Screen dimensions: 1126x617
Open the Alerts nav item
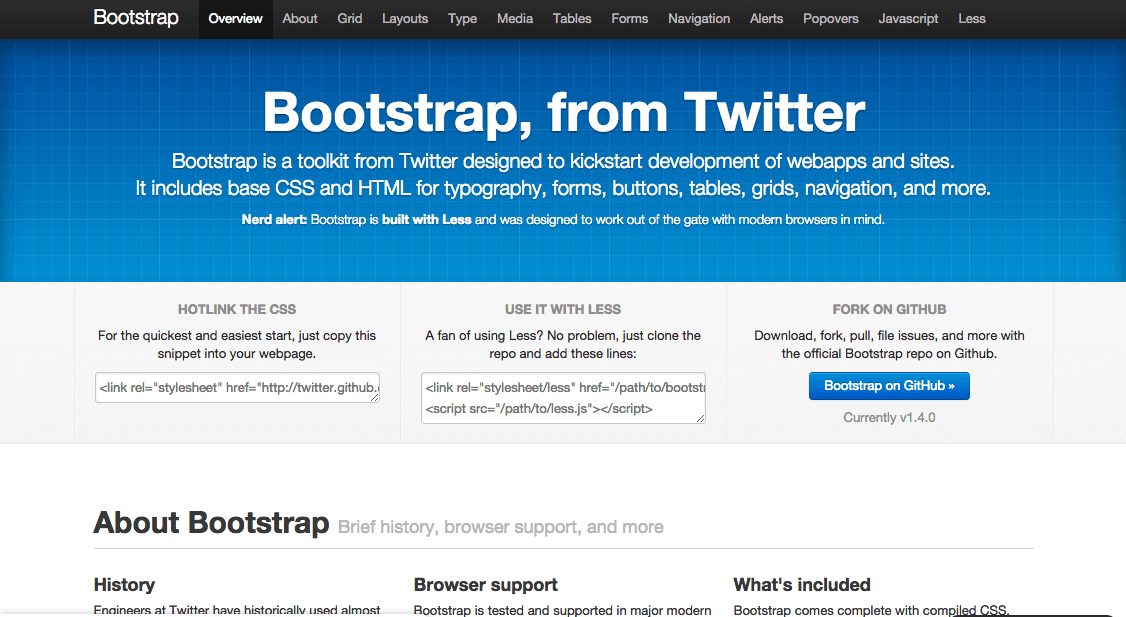click(x=766, y=19)
